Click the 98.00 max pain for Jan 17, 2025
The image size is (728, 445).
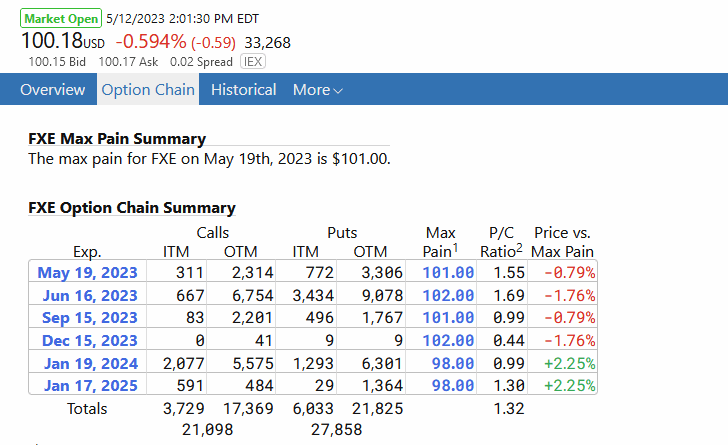[x=453, y=385]
